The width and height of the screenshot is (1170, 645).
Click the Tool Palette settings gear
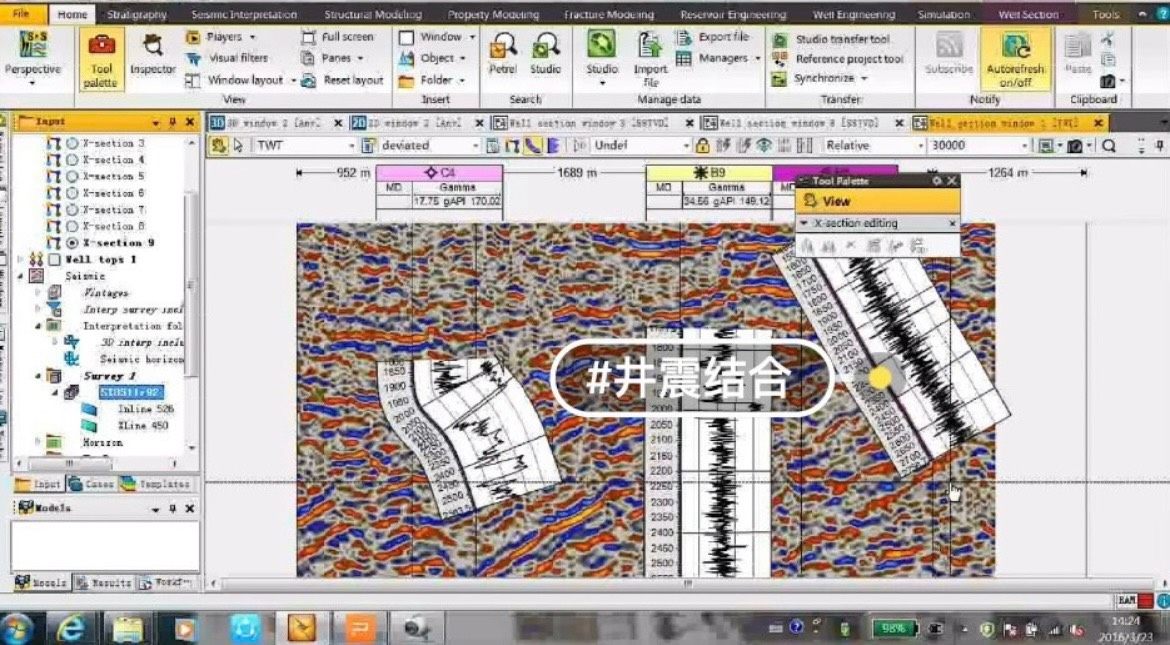coord(937,181)
